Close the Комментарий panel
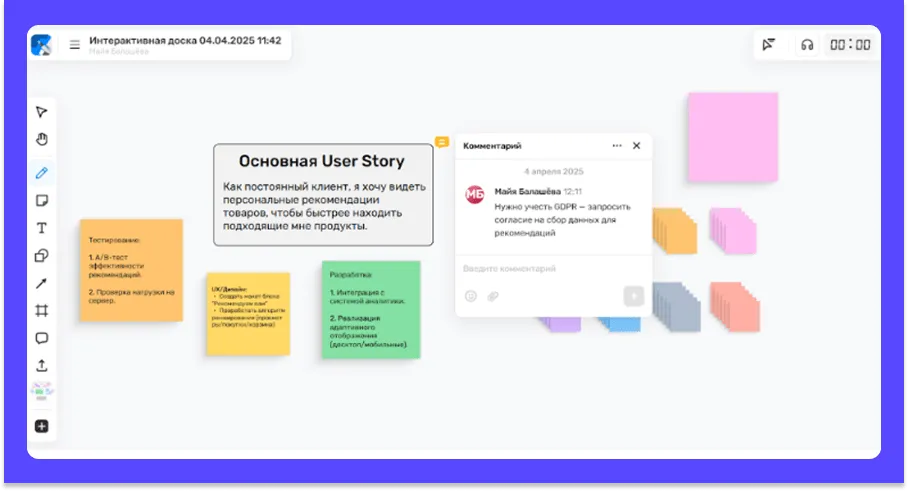Viewport: 908px width, 491px height. 637,146
